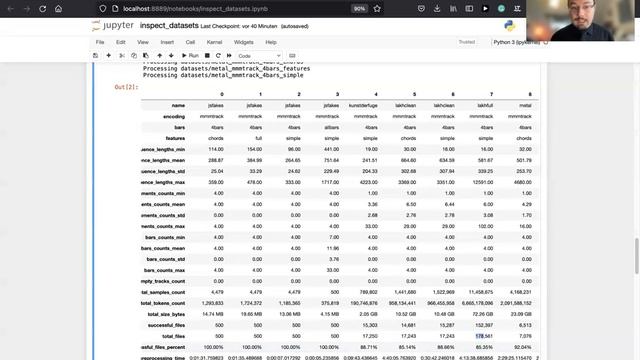
Task: Click the 'successful_files' row label
Action: pyautogui.click(x=167, y=325)
